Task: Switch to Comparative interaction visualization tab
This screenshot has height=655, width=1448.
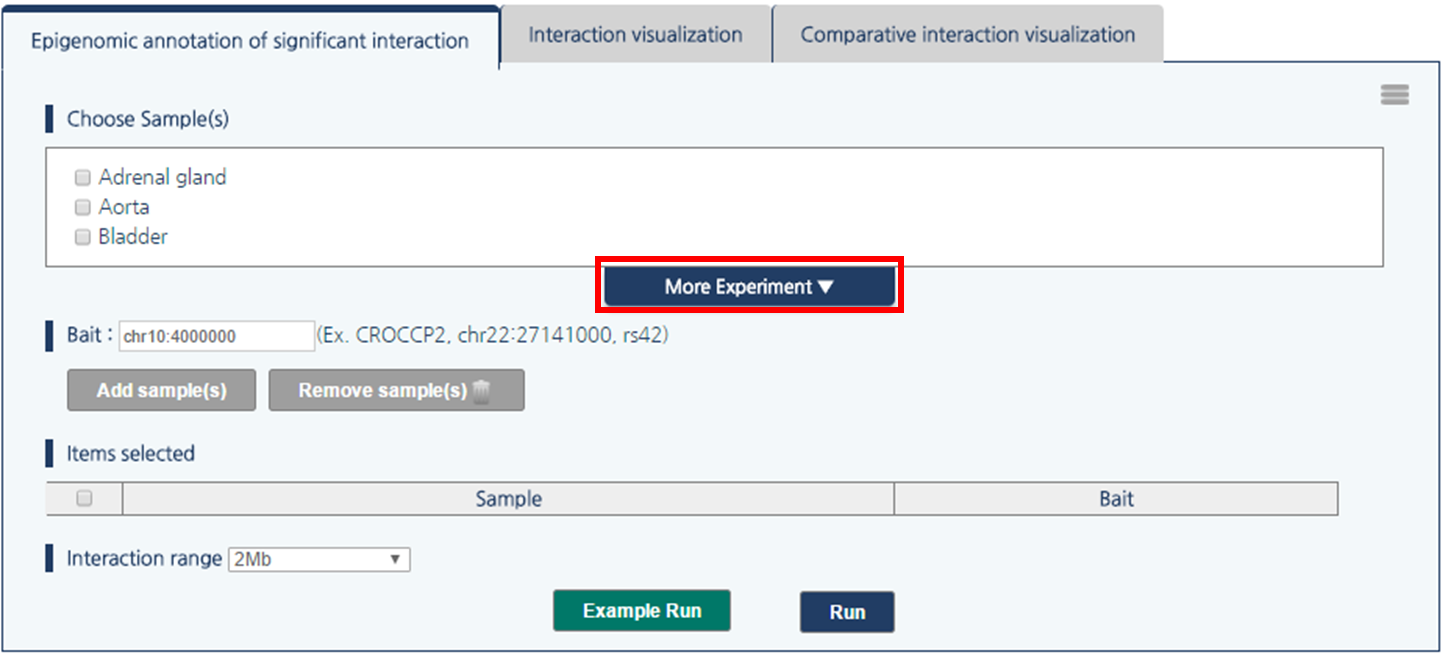Action: pos(967,34)
